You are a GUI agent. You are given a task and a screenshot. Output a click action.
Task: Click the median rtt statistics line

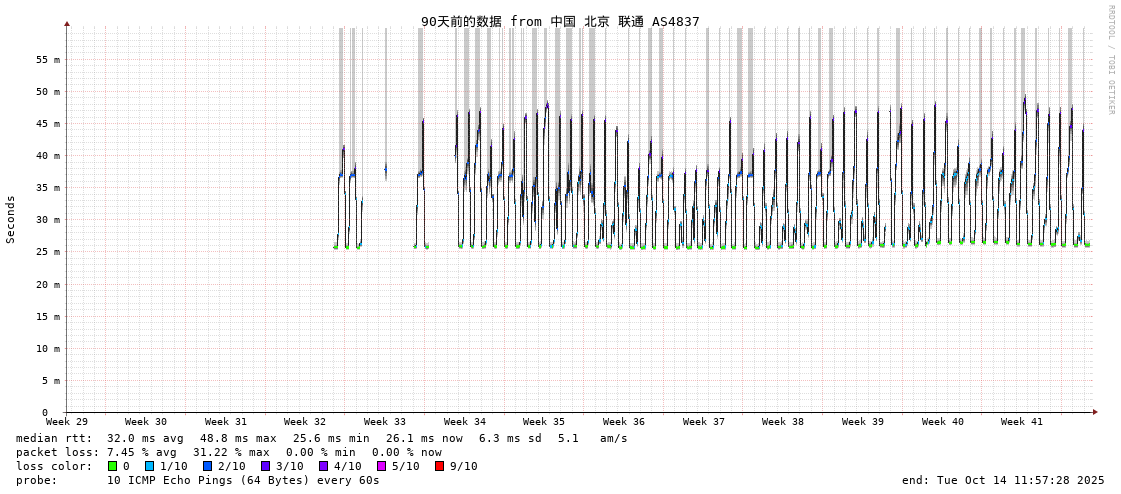322,438
